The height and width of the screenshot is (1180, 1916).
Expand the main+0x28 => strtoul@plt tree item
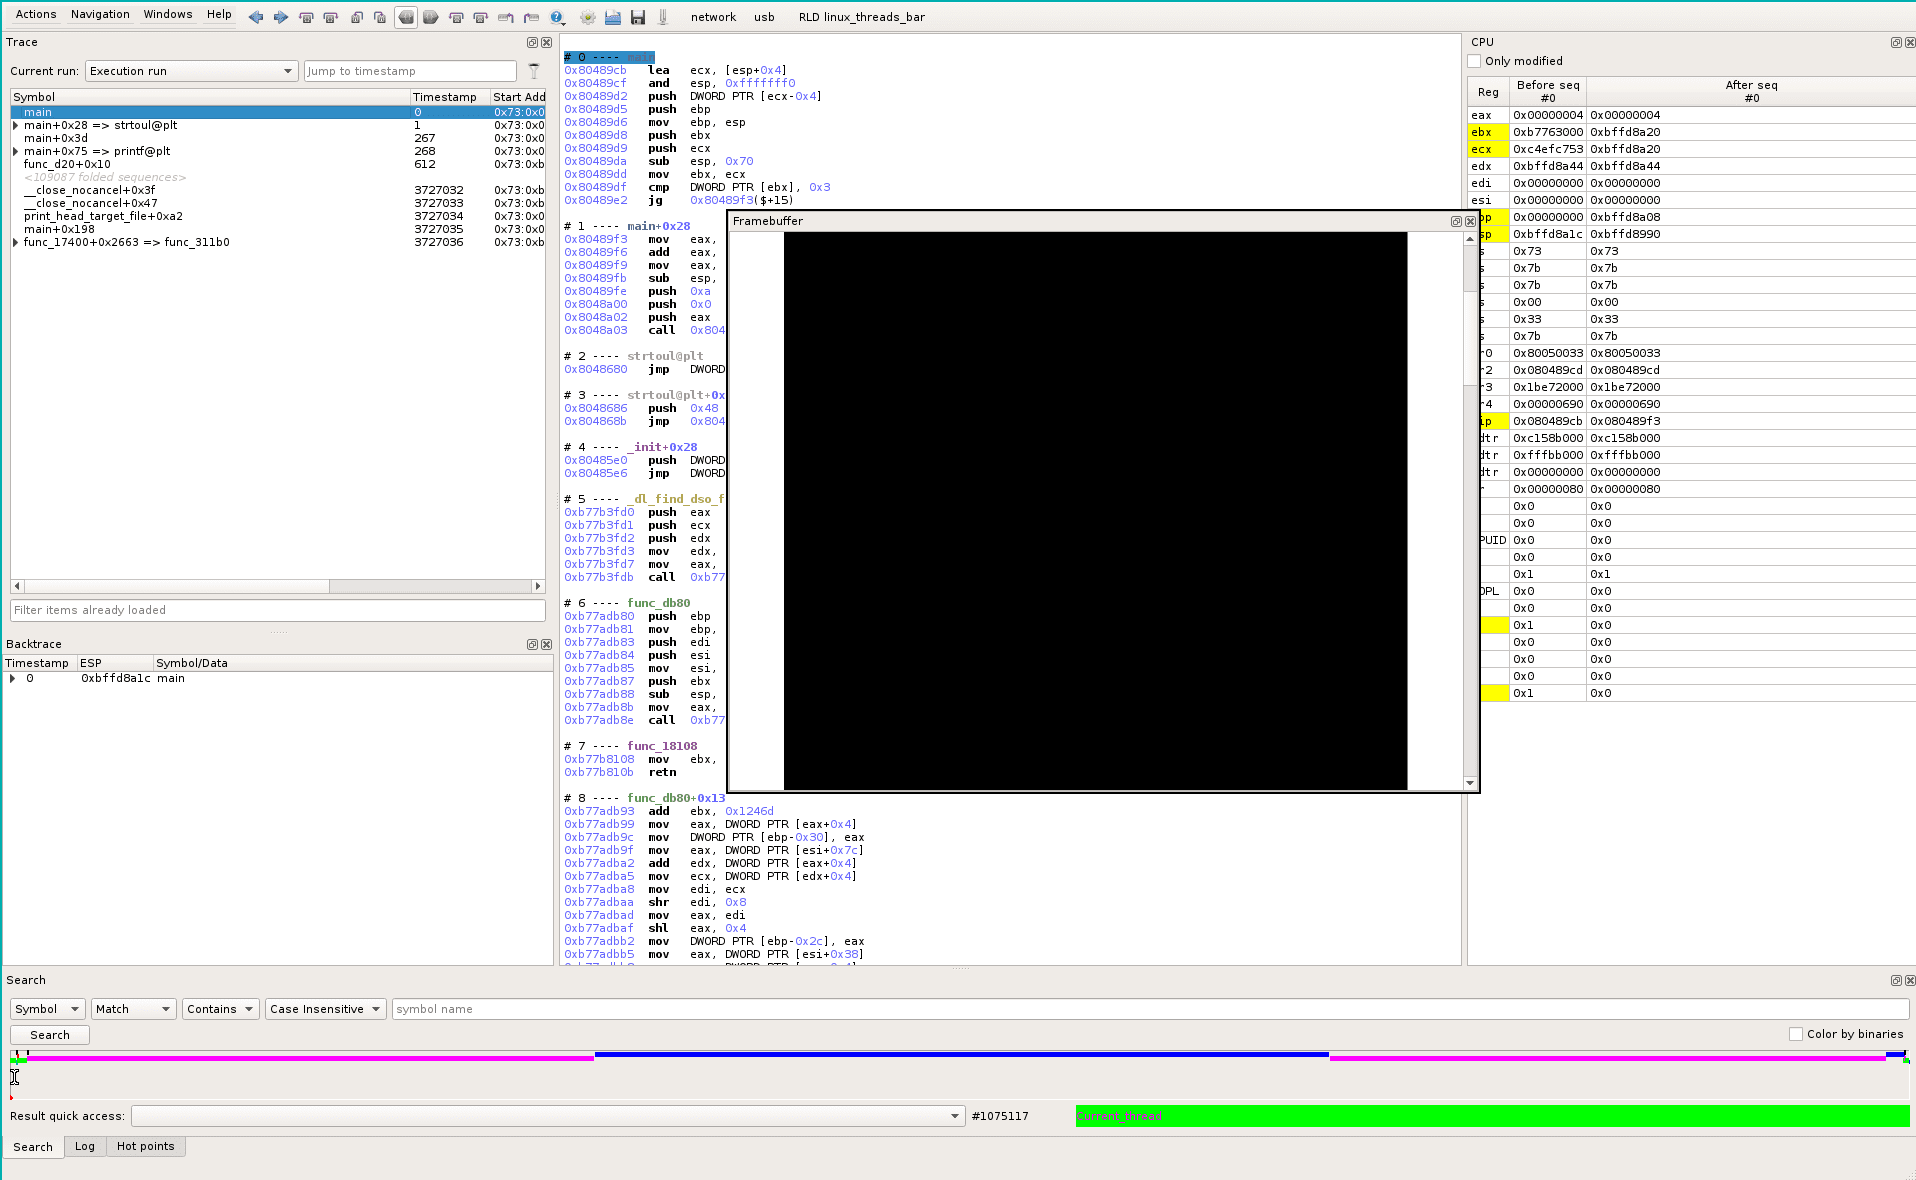pos(14,125)
